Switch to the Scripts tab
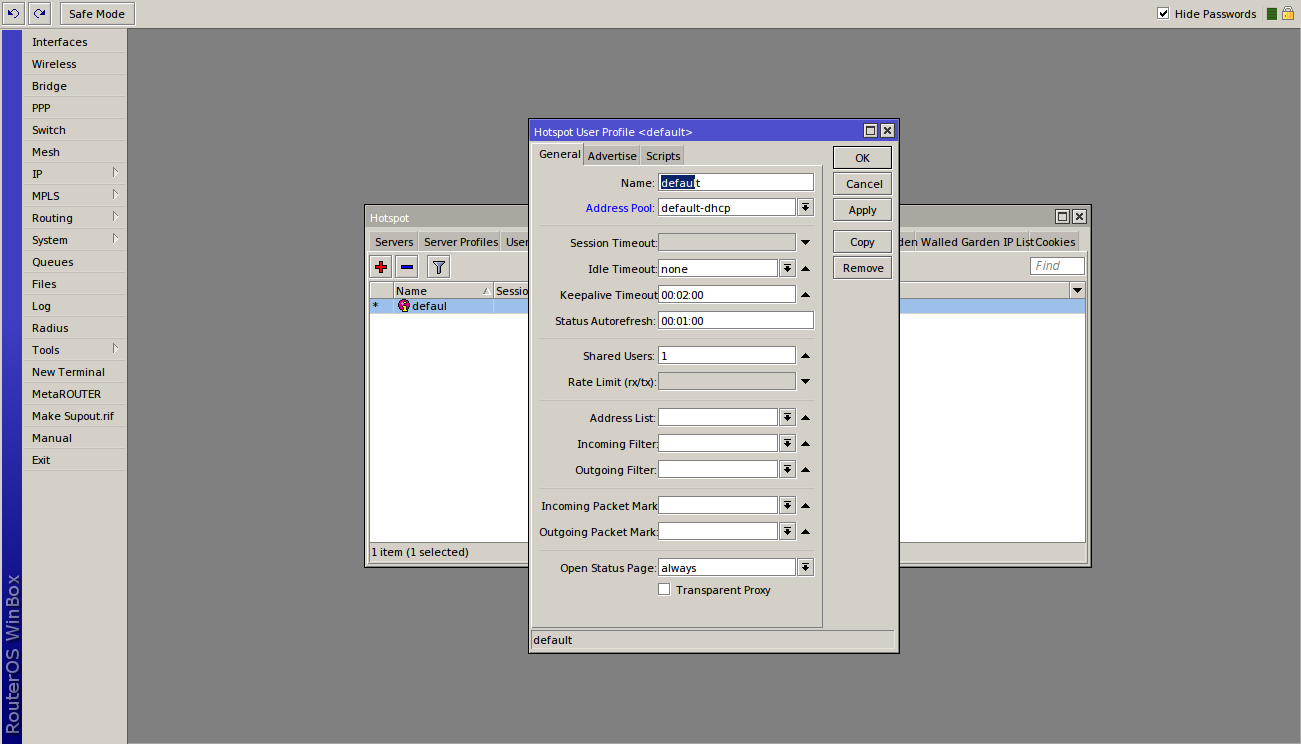The image size is (1301, 744). pos(662,156)
